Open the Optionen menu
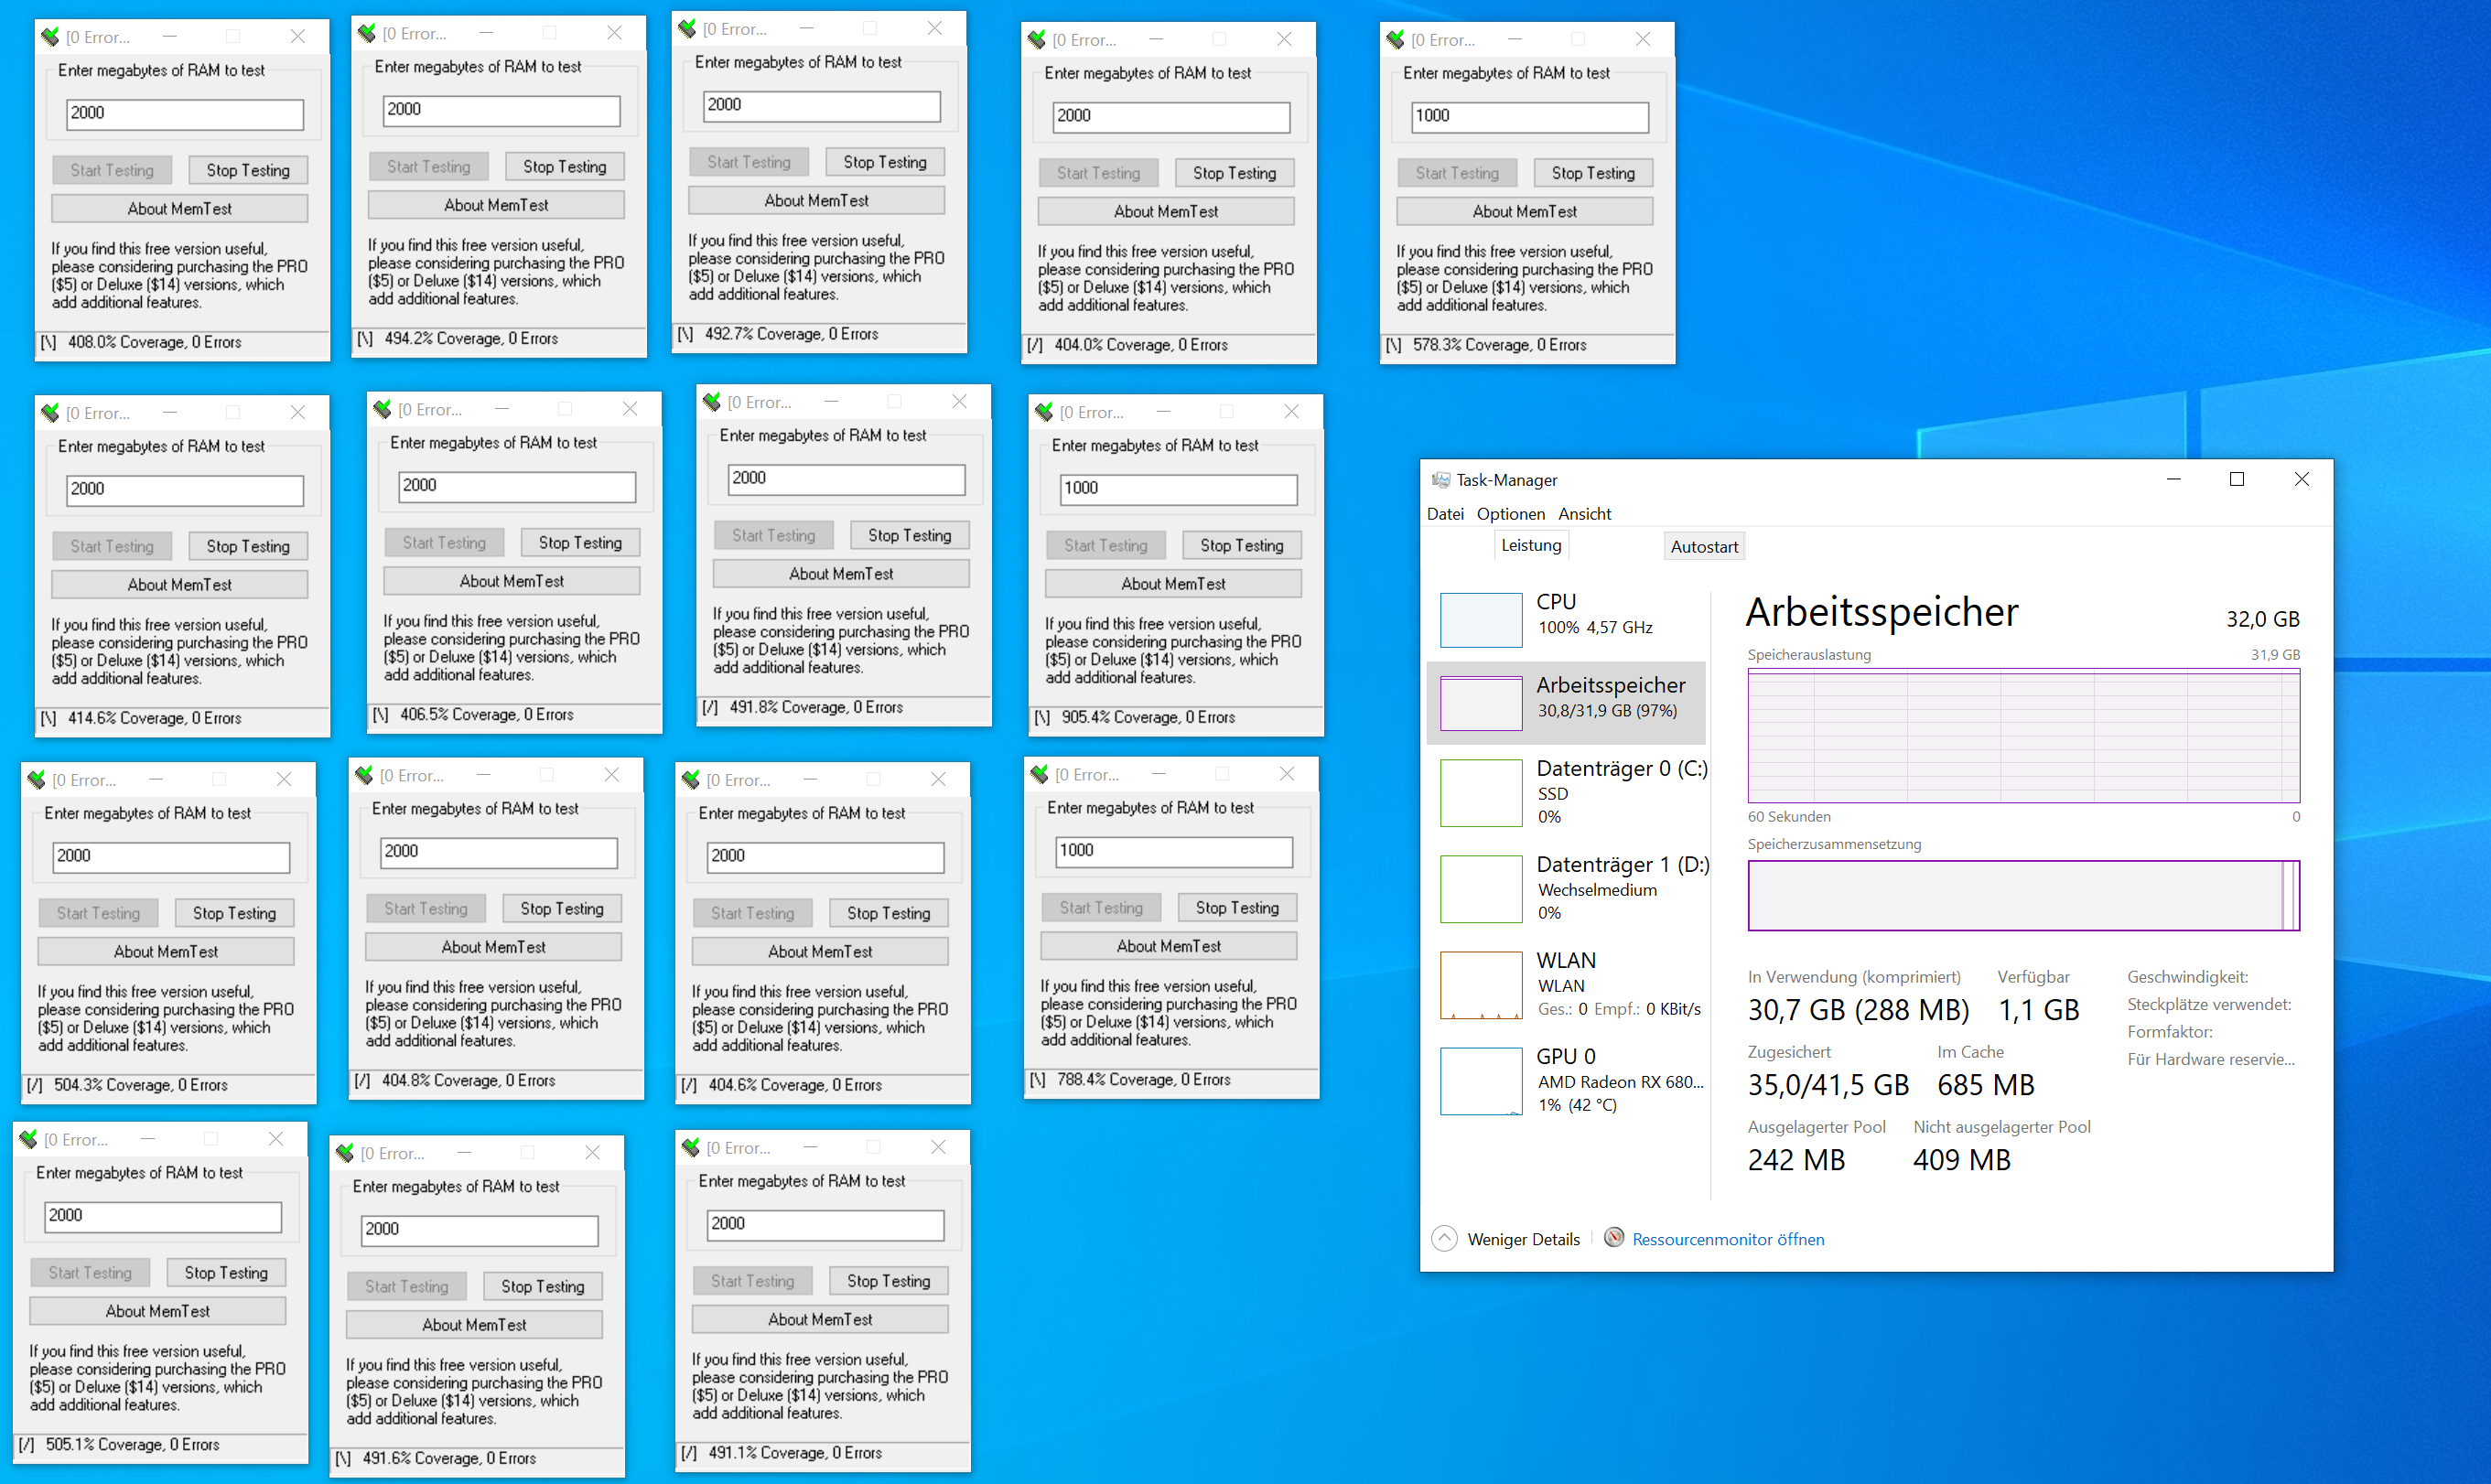 point(1510,514)
